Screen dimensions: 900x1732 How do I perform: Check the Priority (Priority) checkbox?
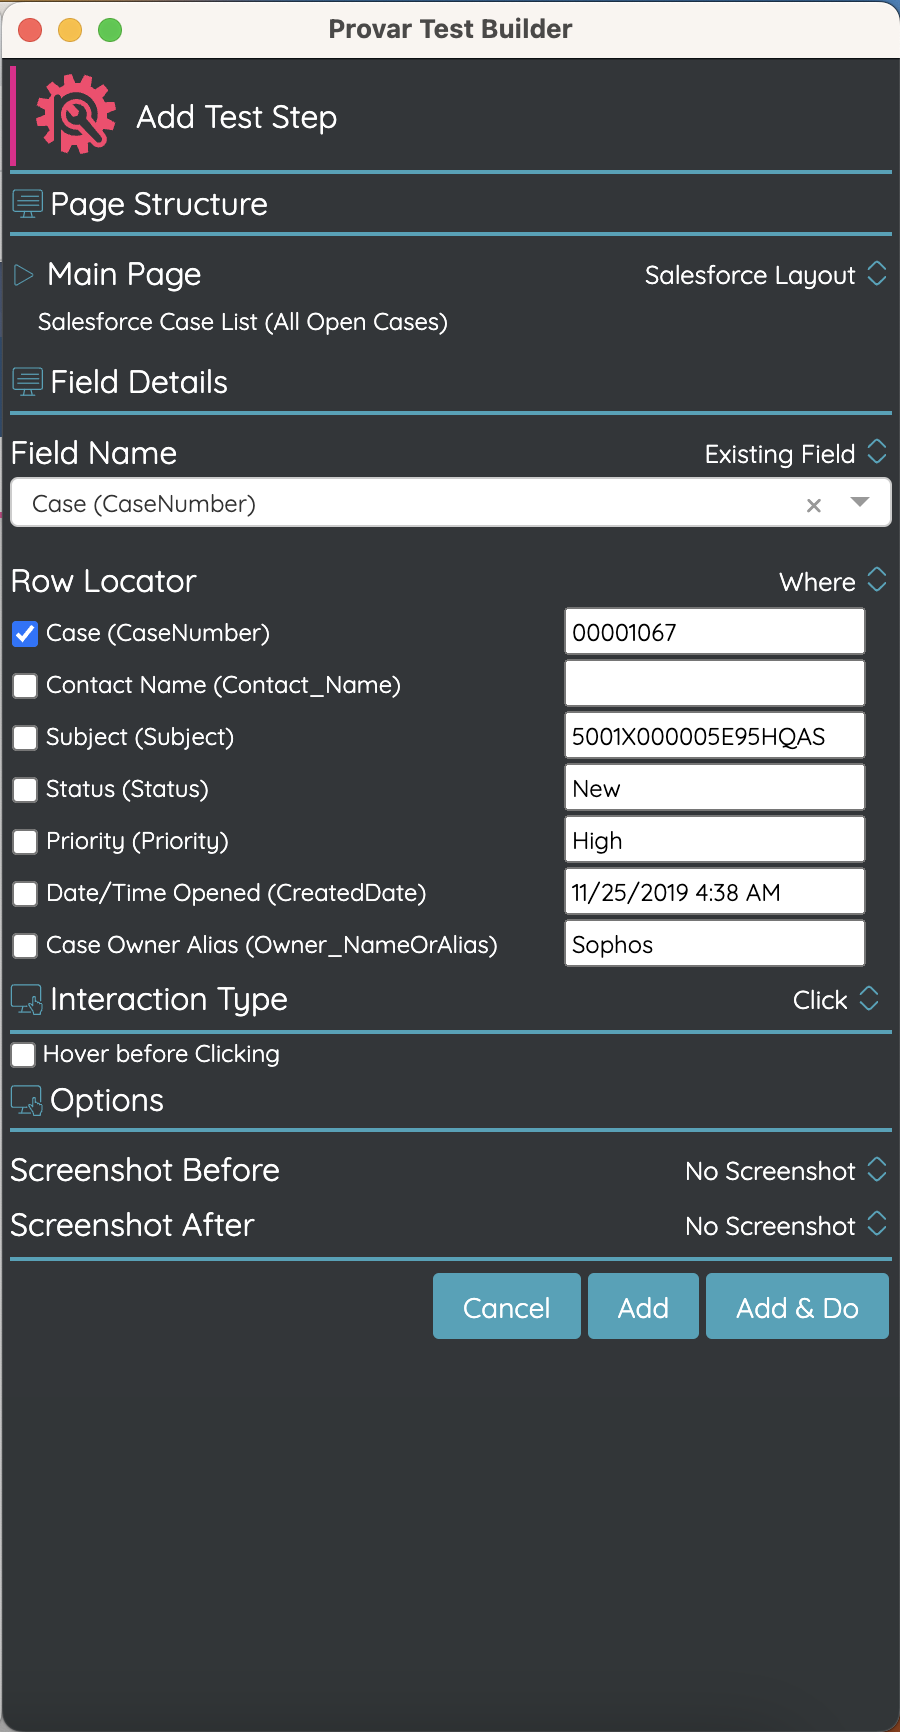point(25,841)
